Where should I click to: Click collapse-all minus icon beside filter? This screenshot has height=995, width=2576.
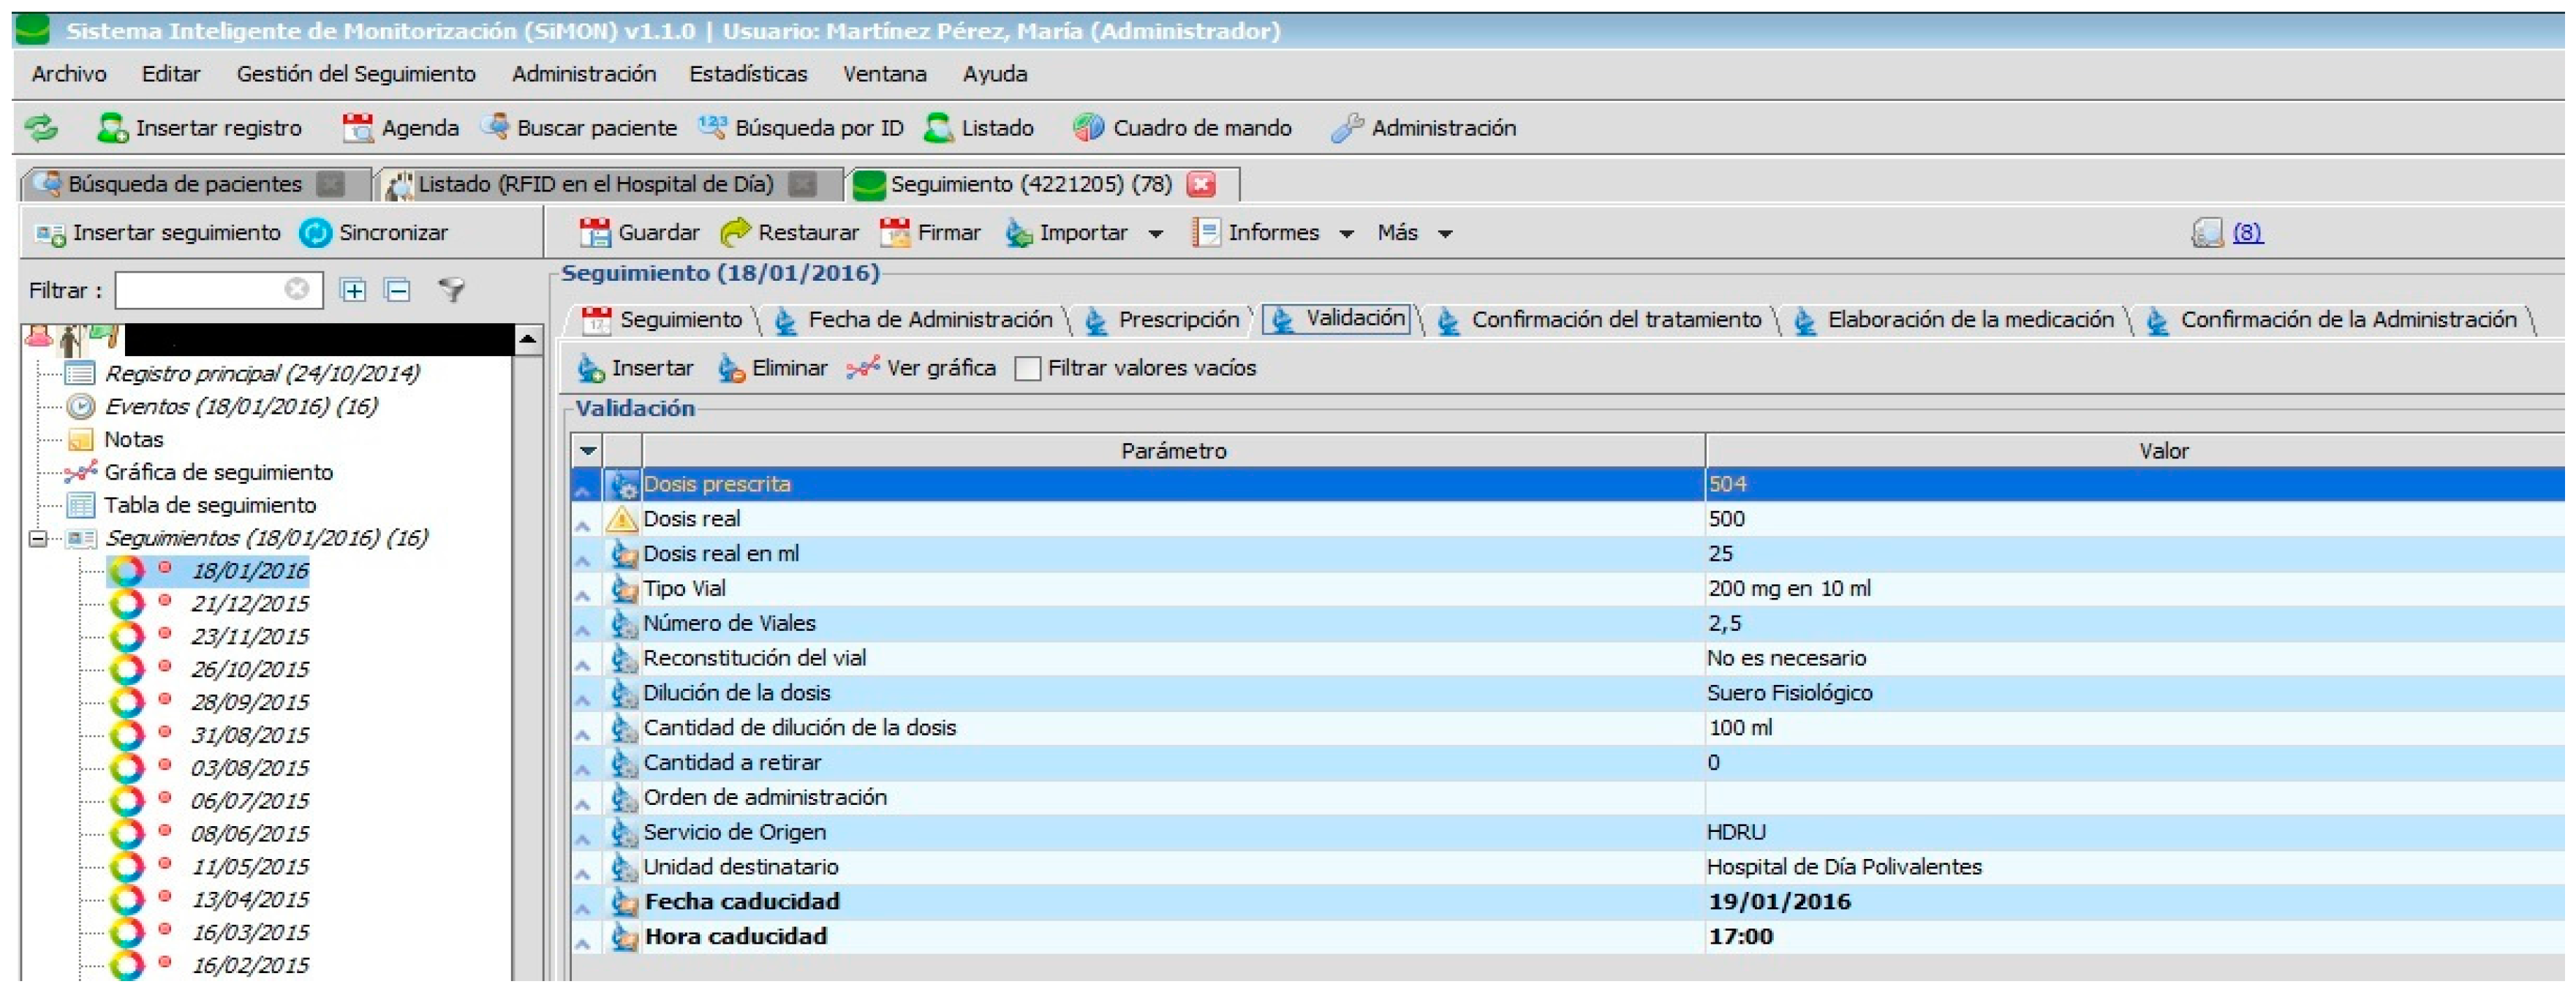tap(398, 291)
